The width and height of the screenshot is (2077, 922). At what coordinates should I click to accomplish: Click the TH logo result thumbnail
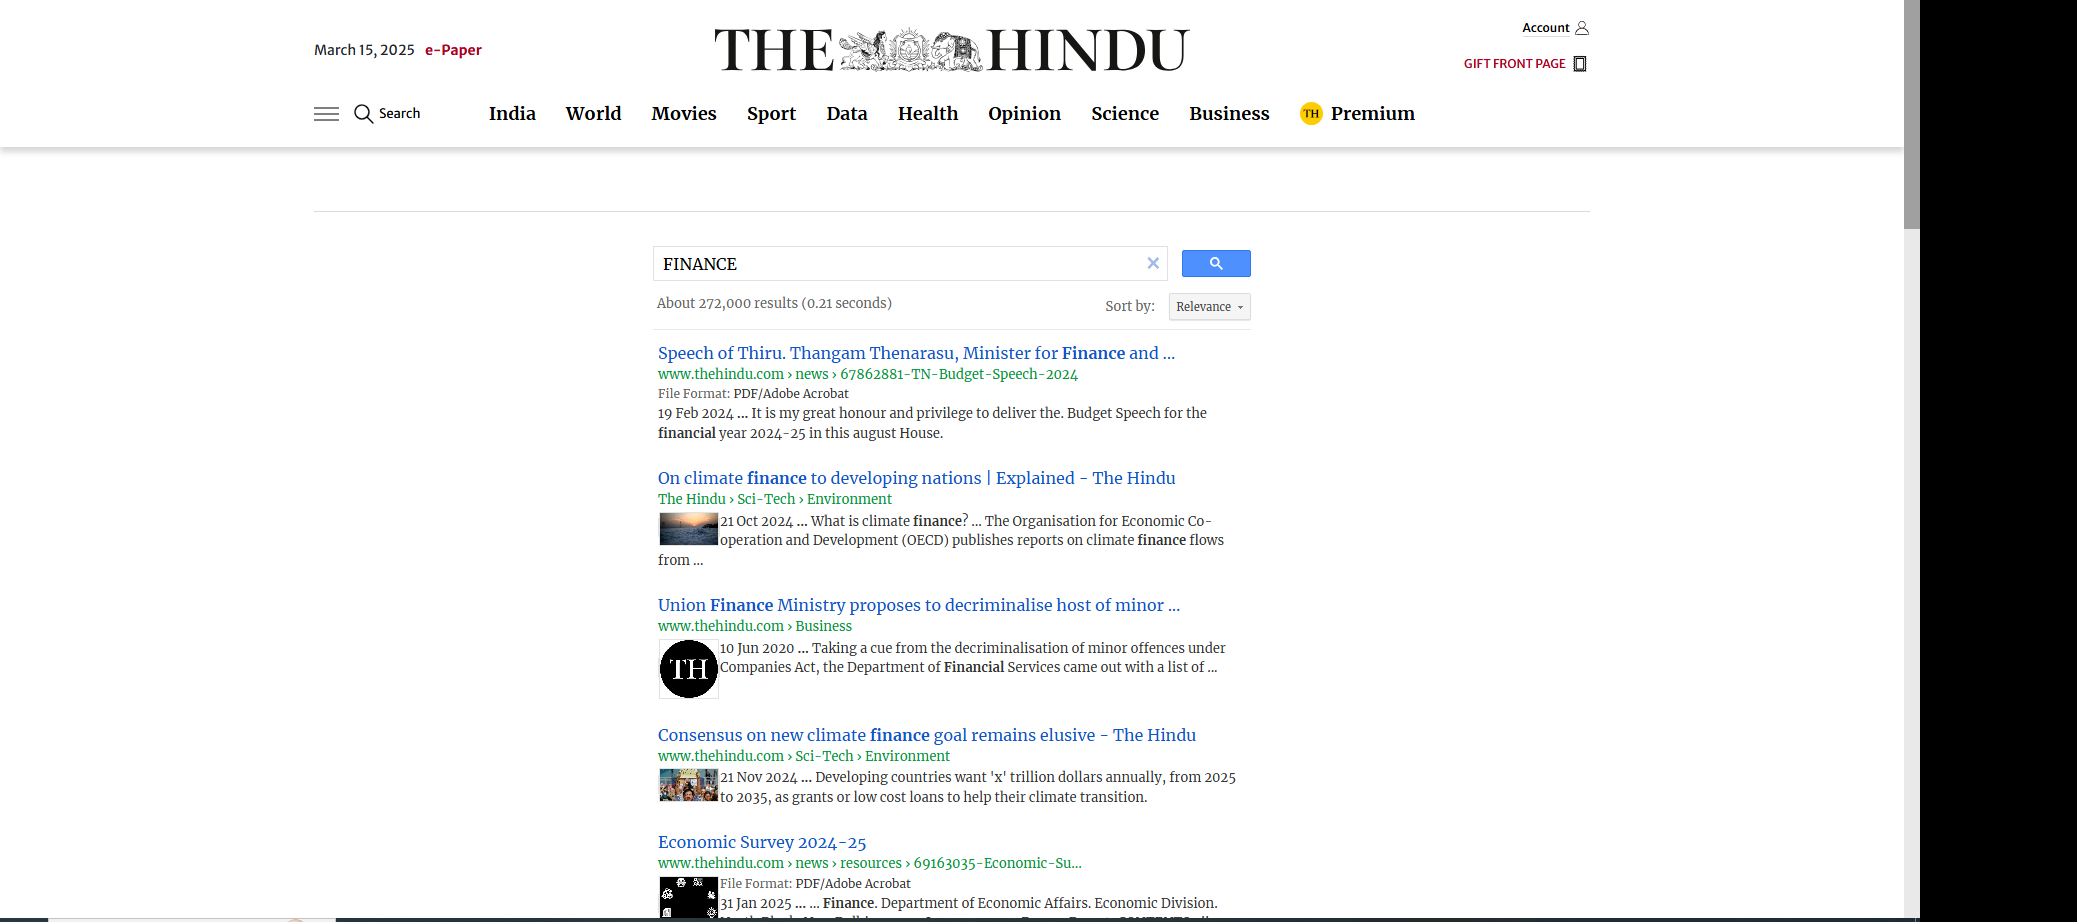click(688, 669)
